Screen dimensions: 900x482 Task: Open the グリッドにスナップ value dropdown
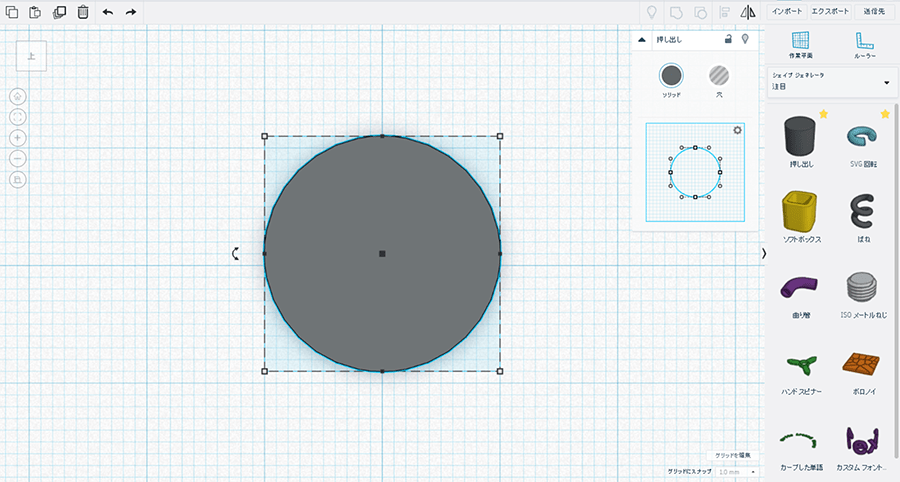(738, 472)
